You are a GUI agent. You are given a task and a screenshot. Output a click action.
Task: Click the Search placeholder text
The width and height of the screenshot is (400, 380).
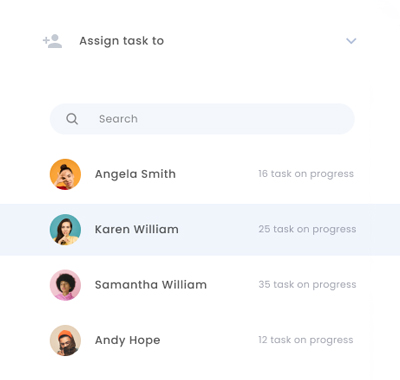click(118, 119)
